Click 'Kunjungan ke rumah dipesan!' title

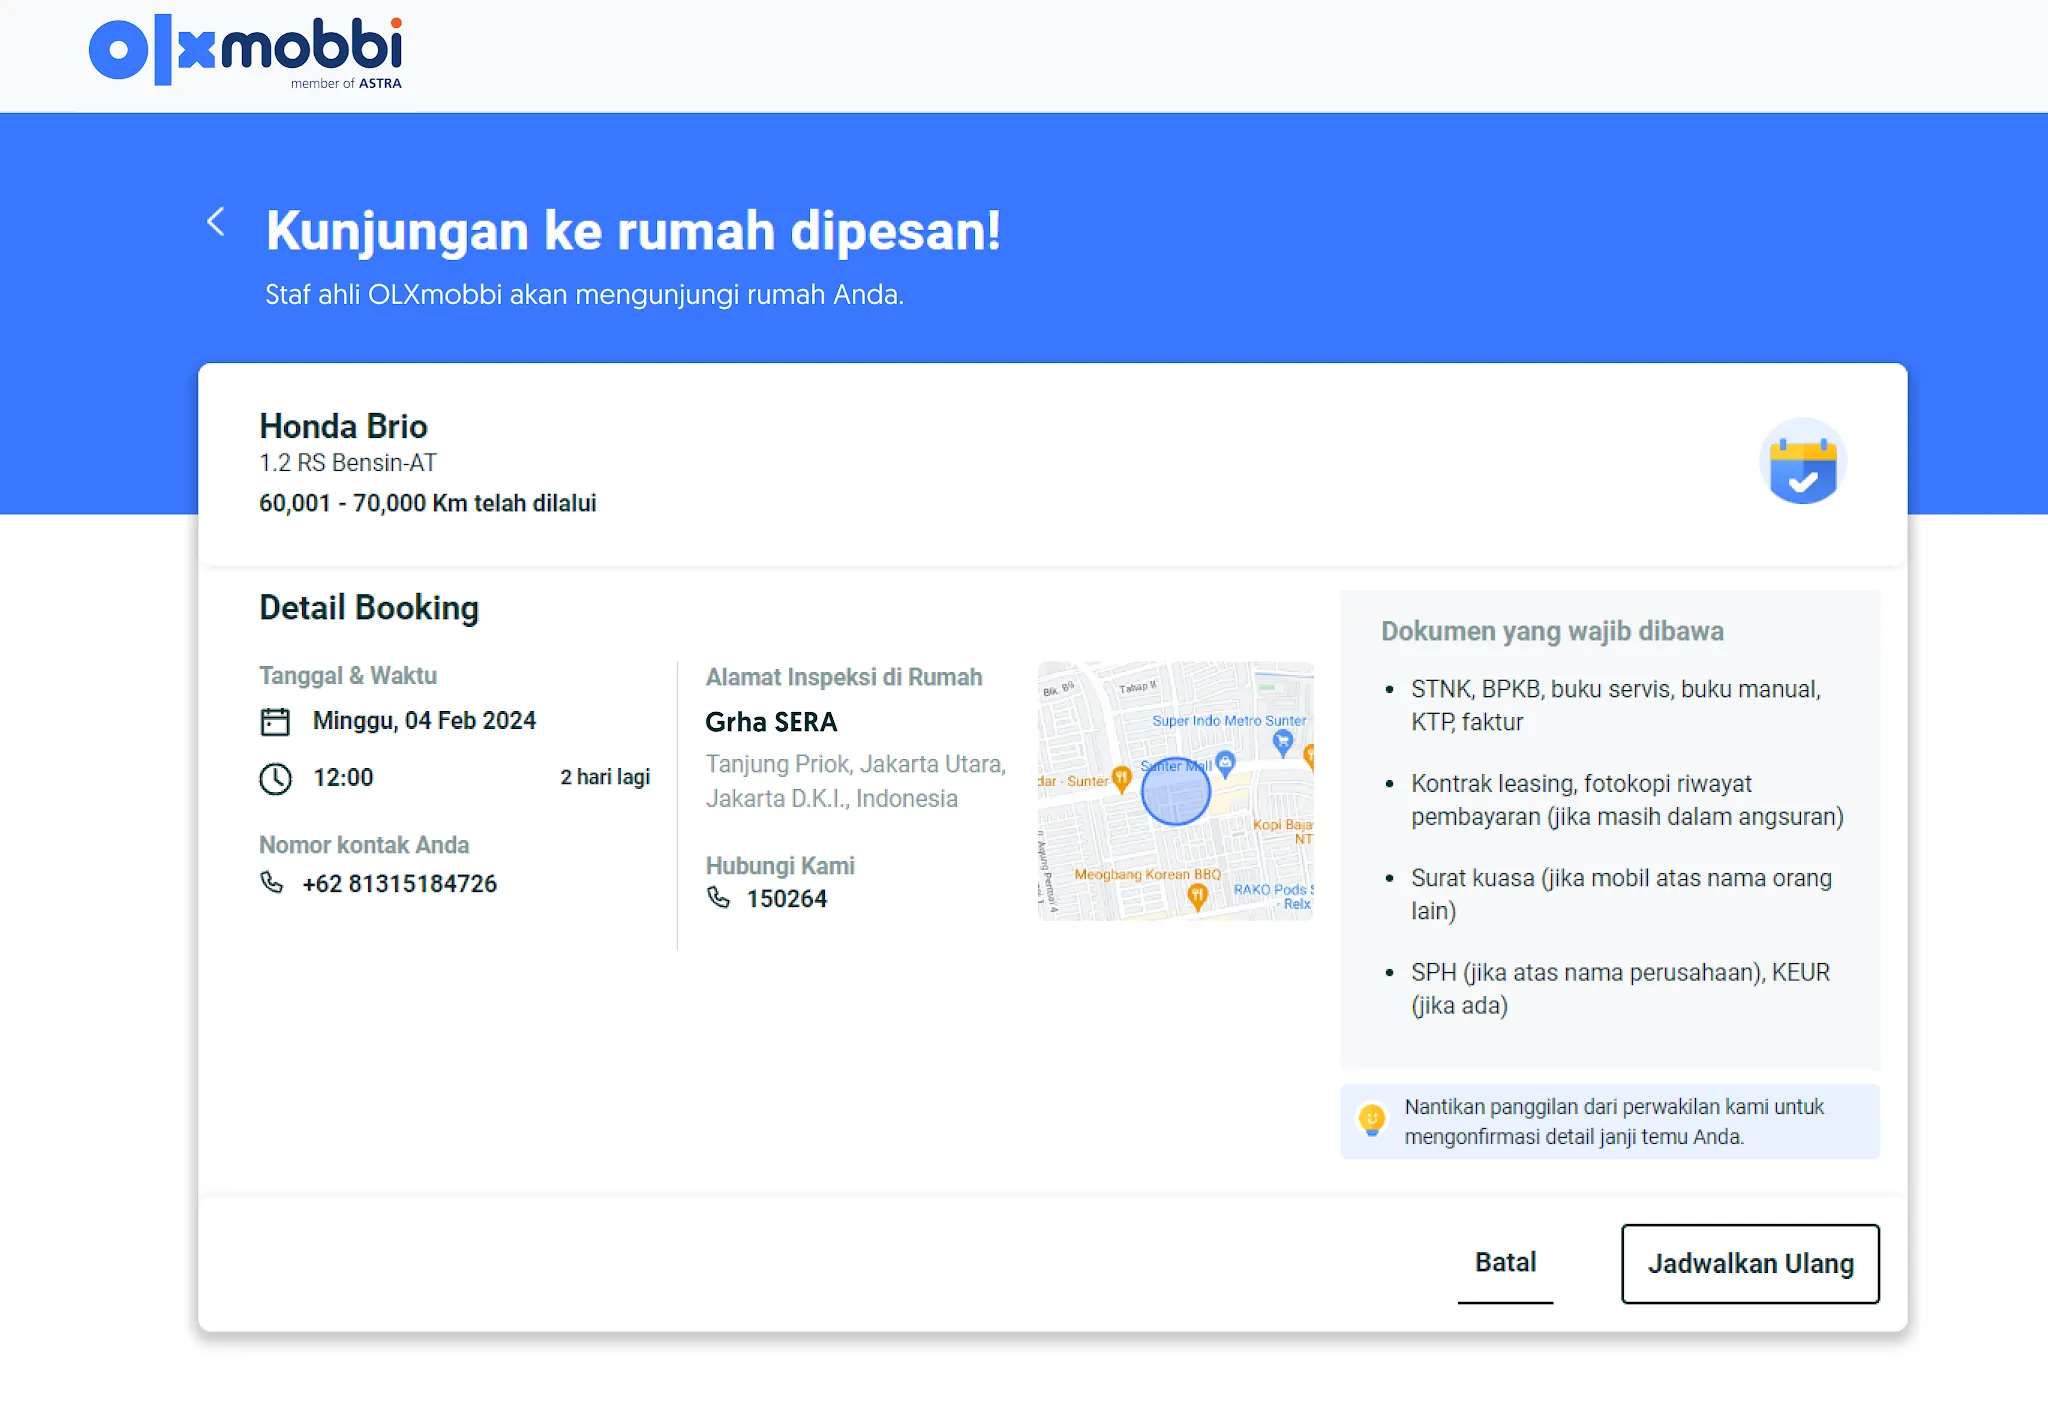(633, 230)
